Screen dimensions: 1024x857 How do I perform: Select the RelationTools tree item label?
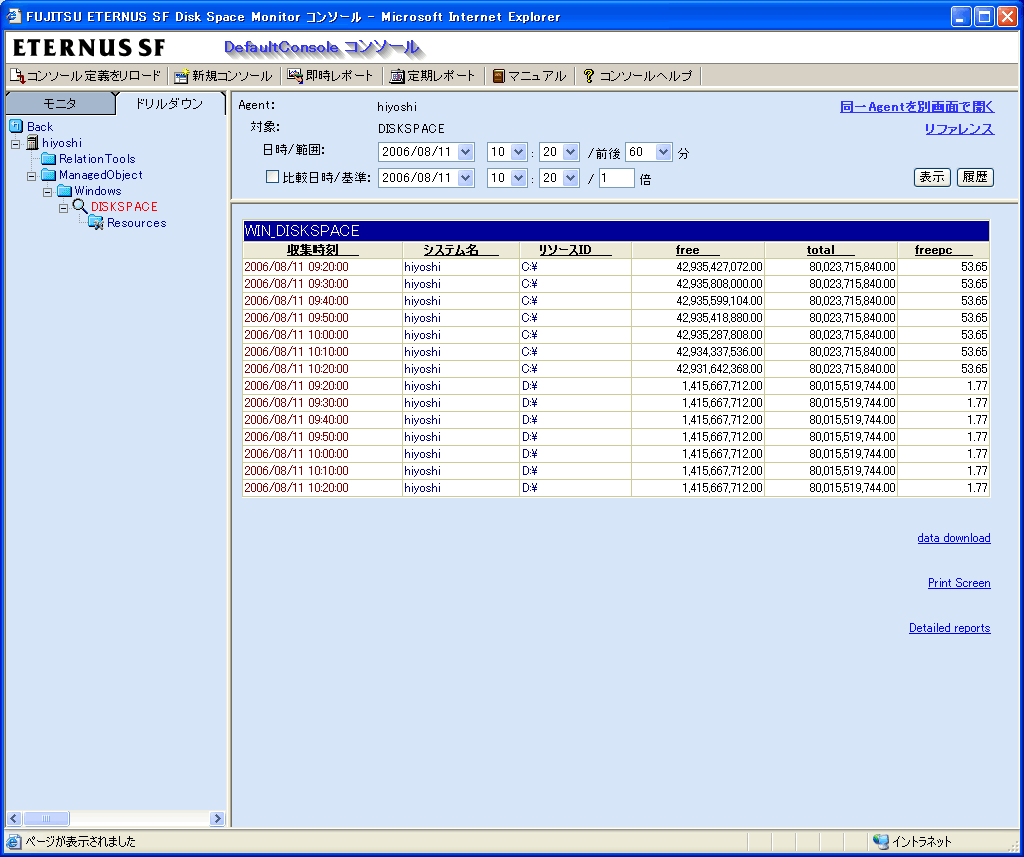click(97, 159)
